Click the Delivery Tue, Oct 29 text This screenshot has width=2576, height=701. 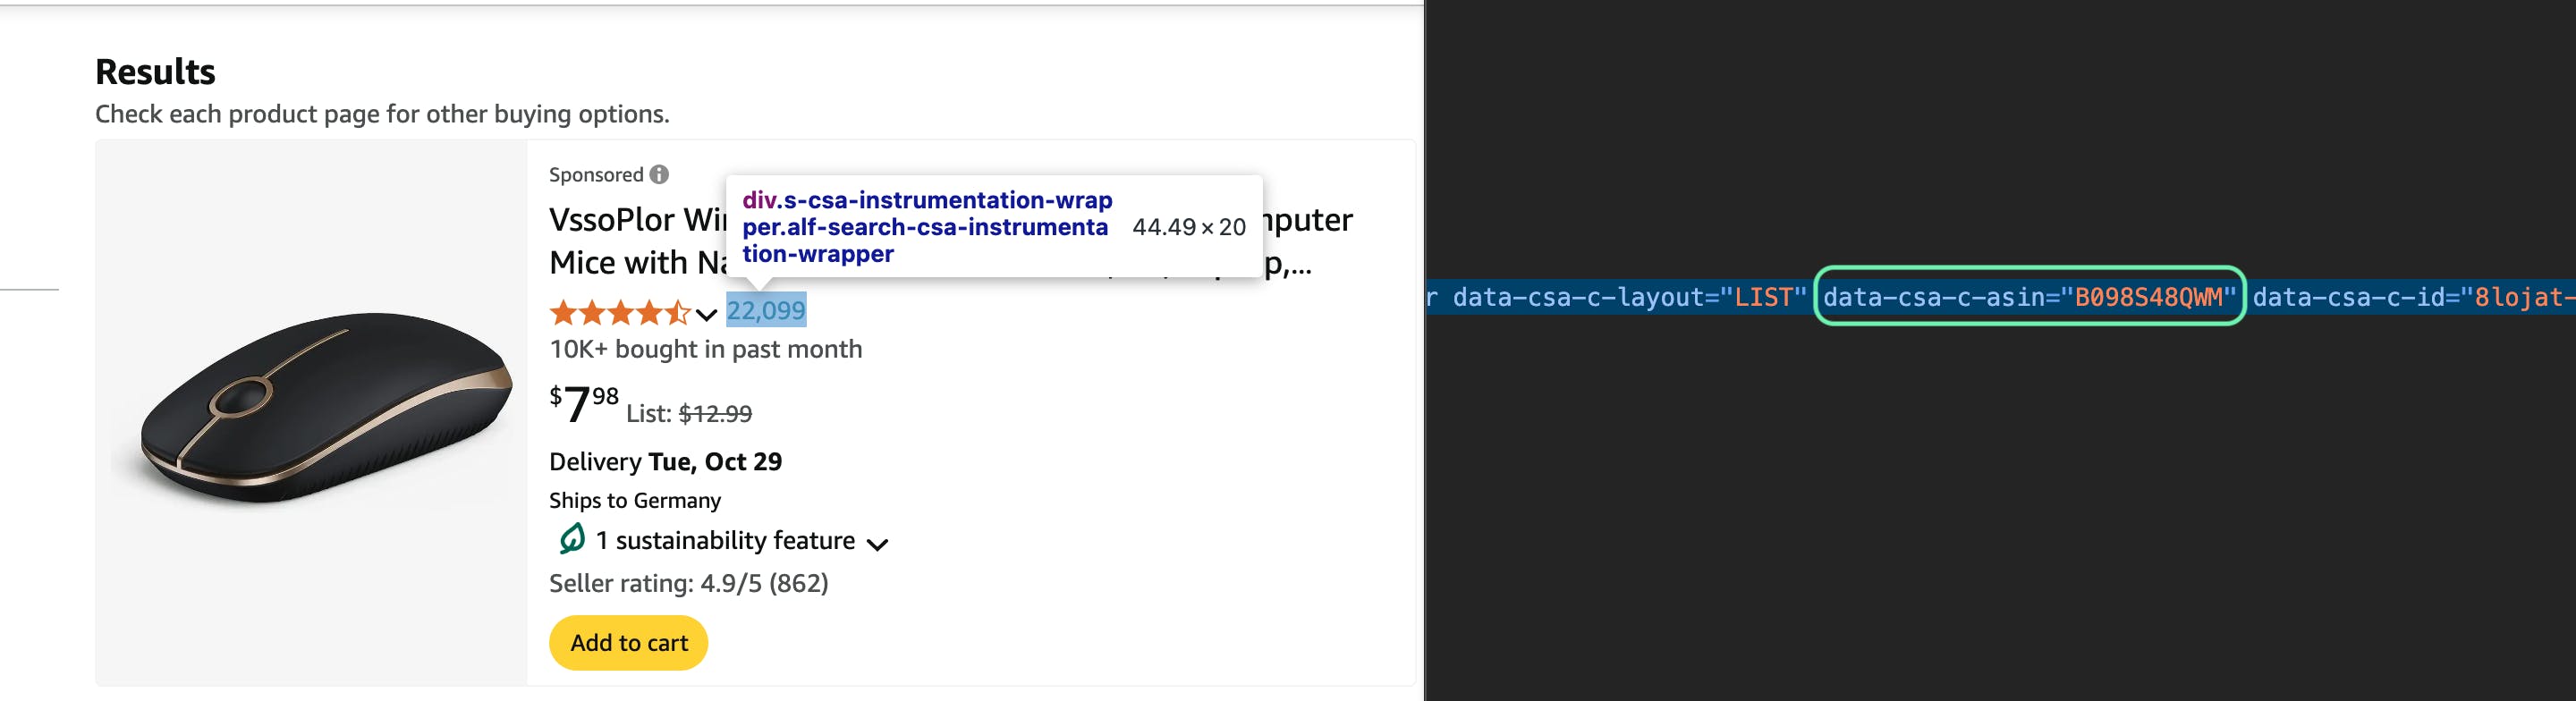click(665, 461)
